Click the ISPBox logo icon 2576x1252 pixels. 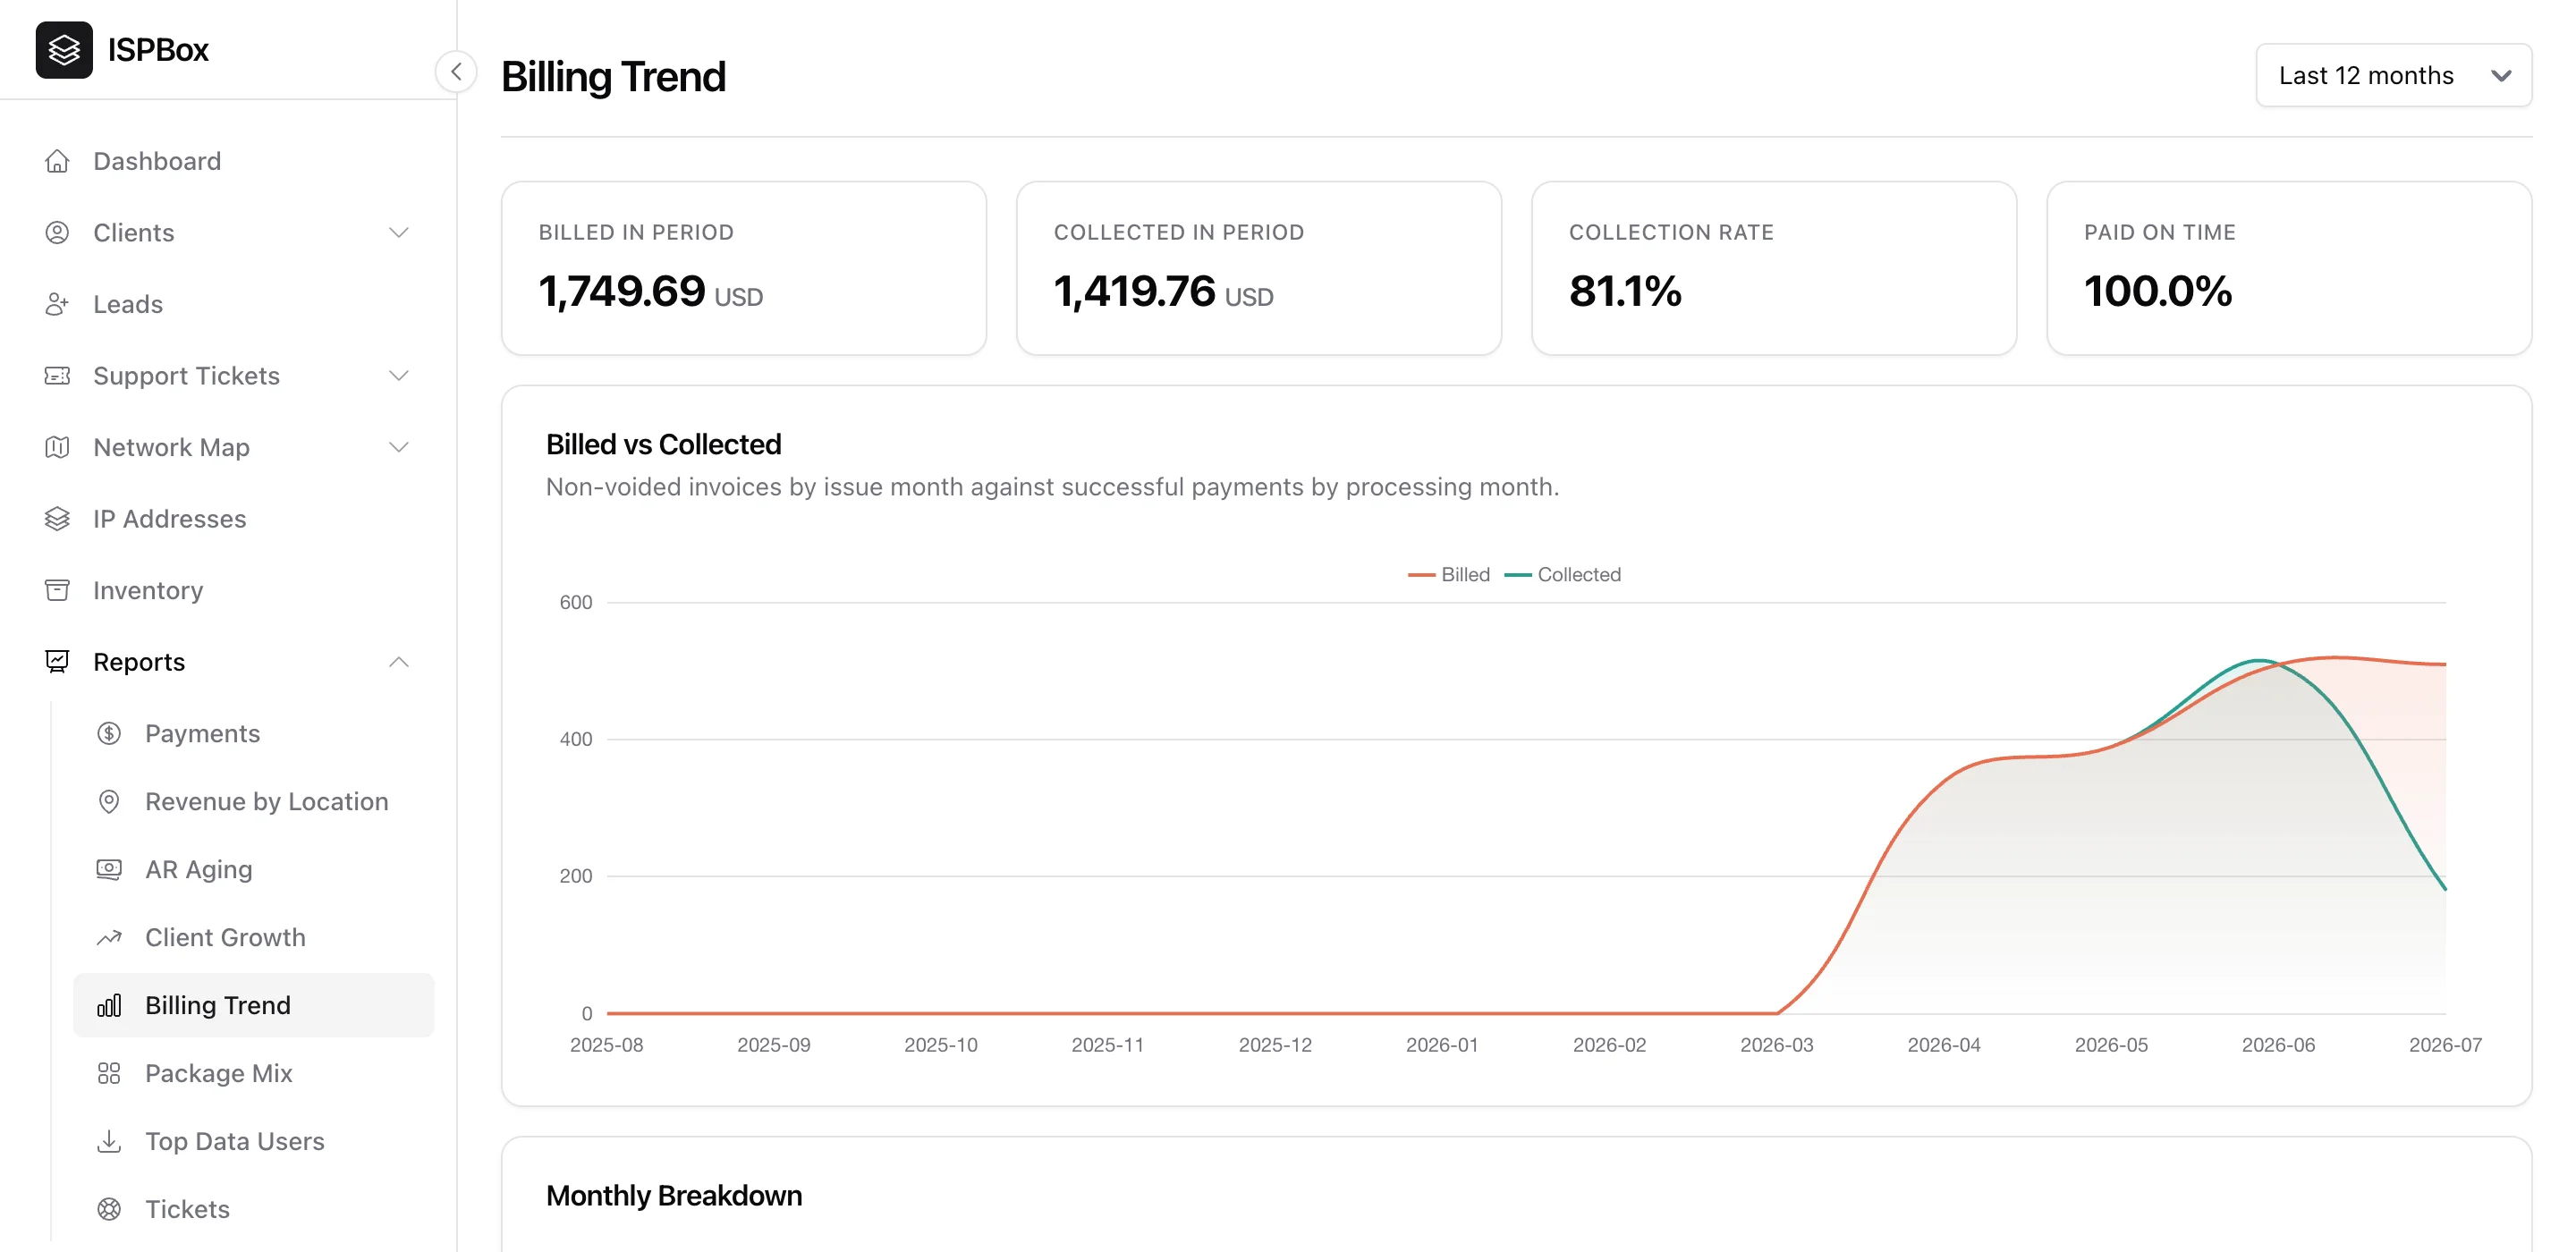coord(64,50)
